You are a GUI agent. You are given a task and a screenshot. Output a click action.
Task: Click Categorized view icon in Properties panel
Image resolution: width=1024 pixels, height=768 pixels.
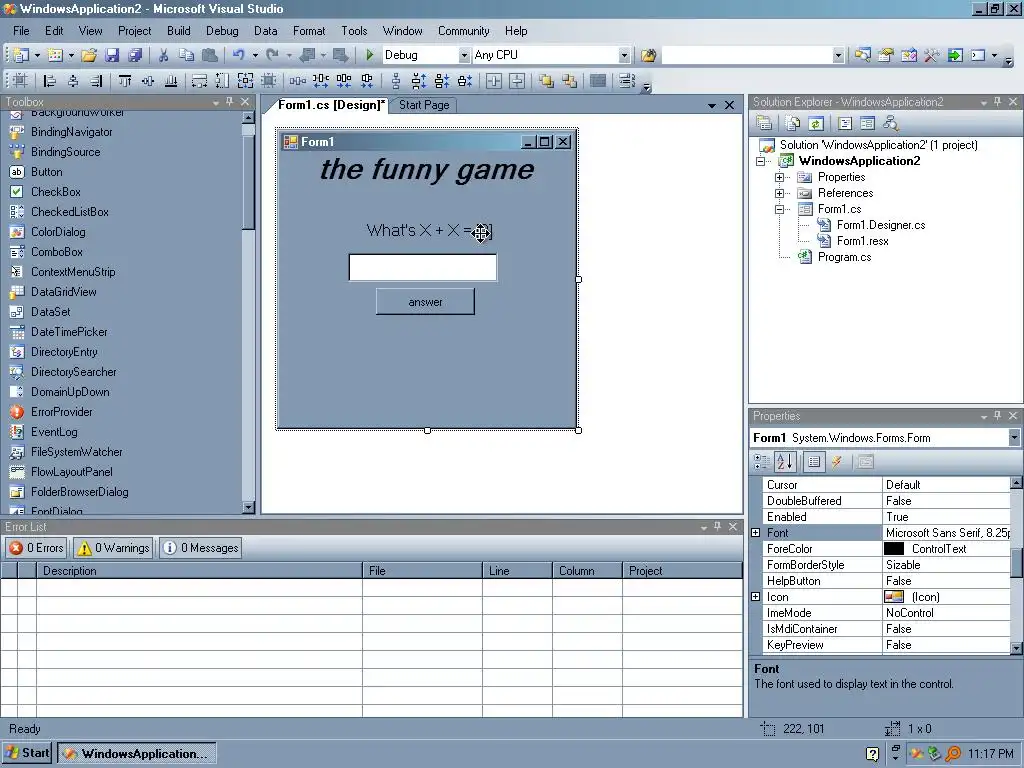(x=761, y=462)
